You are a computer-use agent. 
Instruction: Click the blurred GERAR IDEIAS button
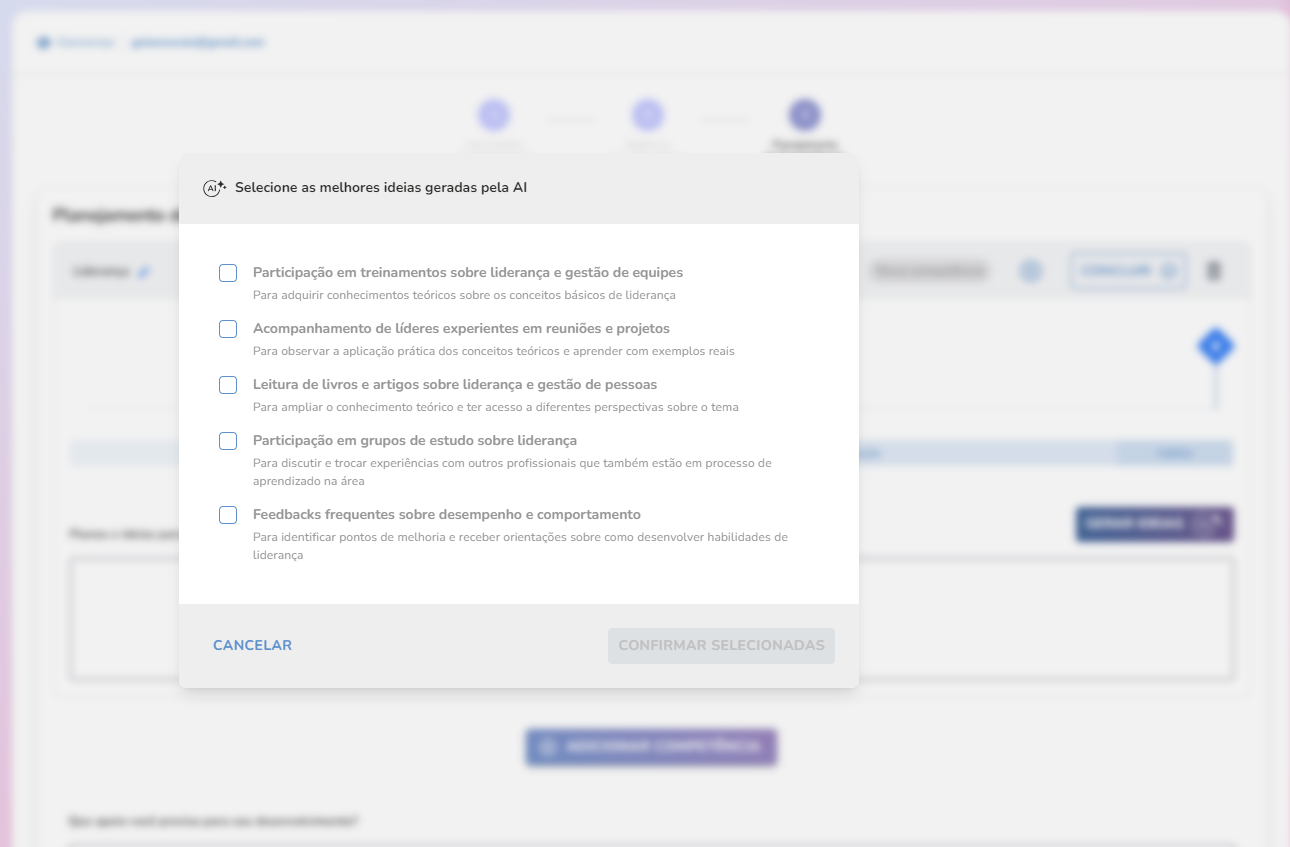tap(1154, 524)
